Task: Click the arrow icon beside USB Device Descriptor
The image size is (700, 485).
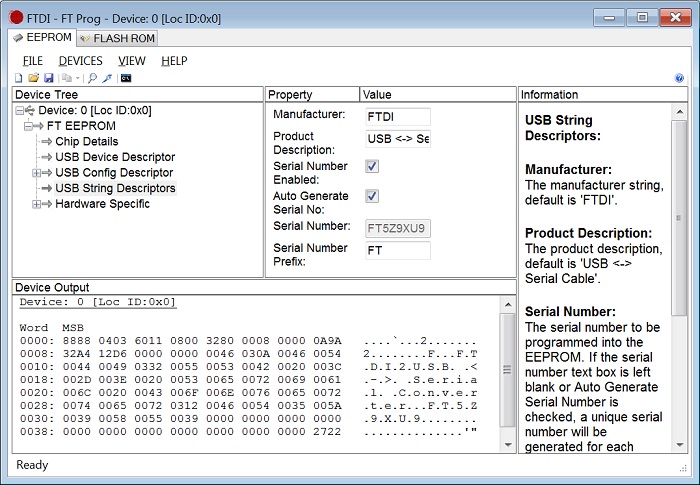Action: [46, 157]
